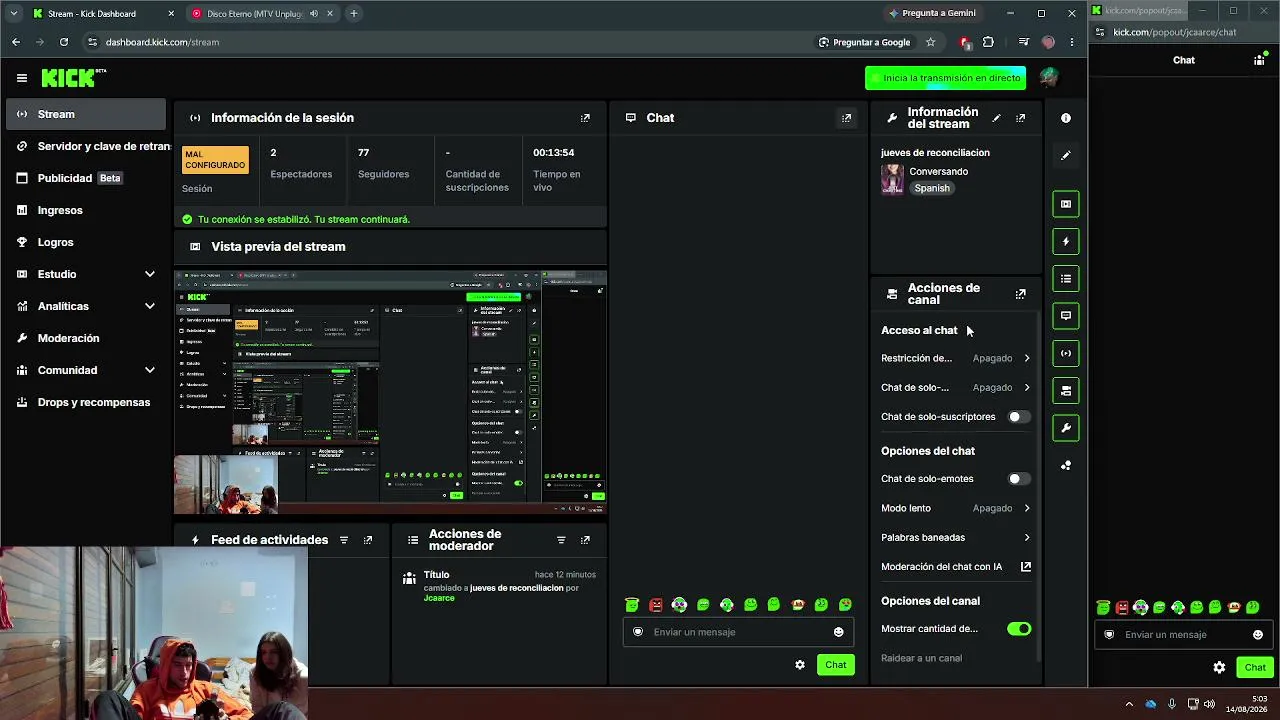
Task: Show user list in popout chat header
Action: pos(1259,60)
